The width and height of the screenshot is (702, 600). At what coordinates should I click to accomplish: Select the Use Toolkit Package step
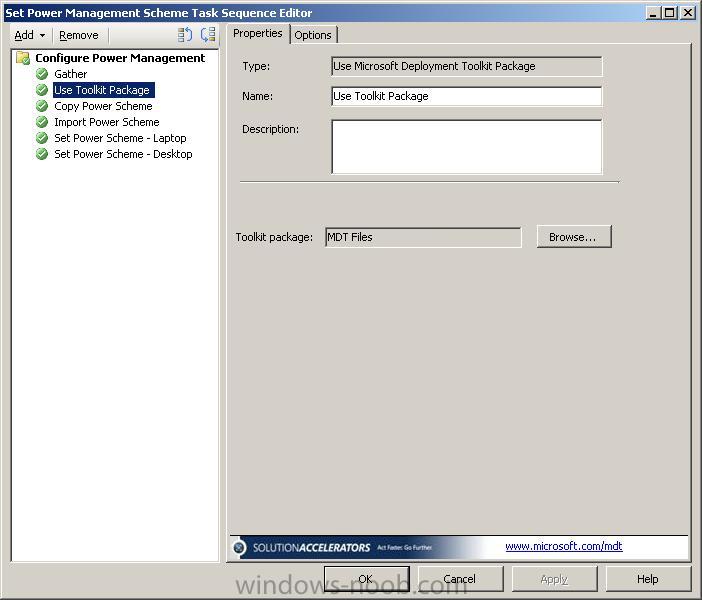[x=102, y=90]
